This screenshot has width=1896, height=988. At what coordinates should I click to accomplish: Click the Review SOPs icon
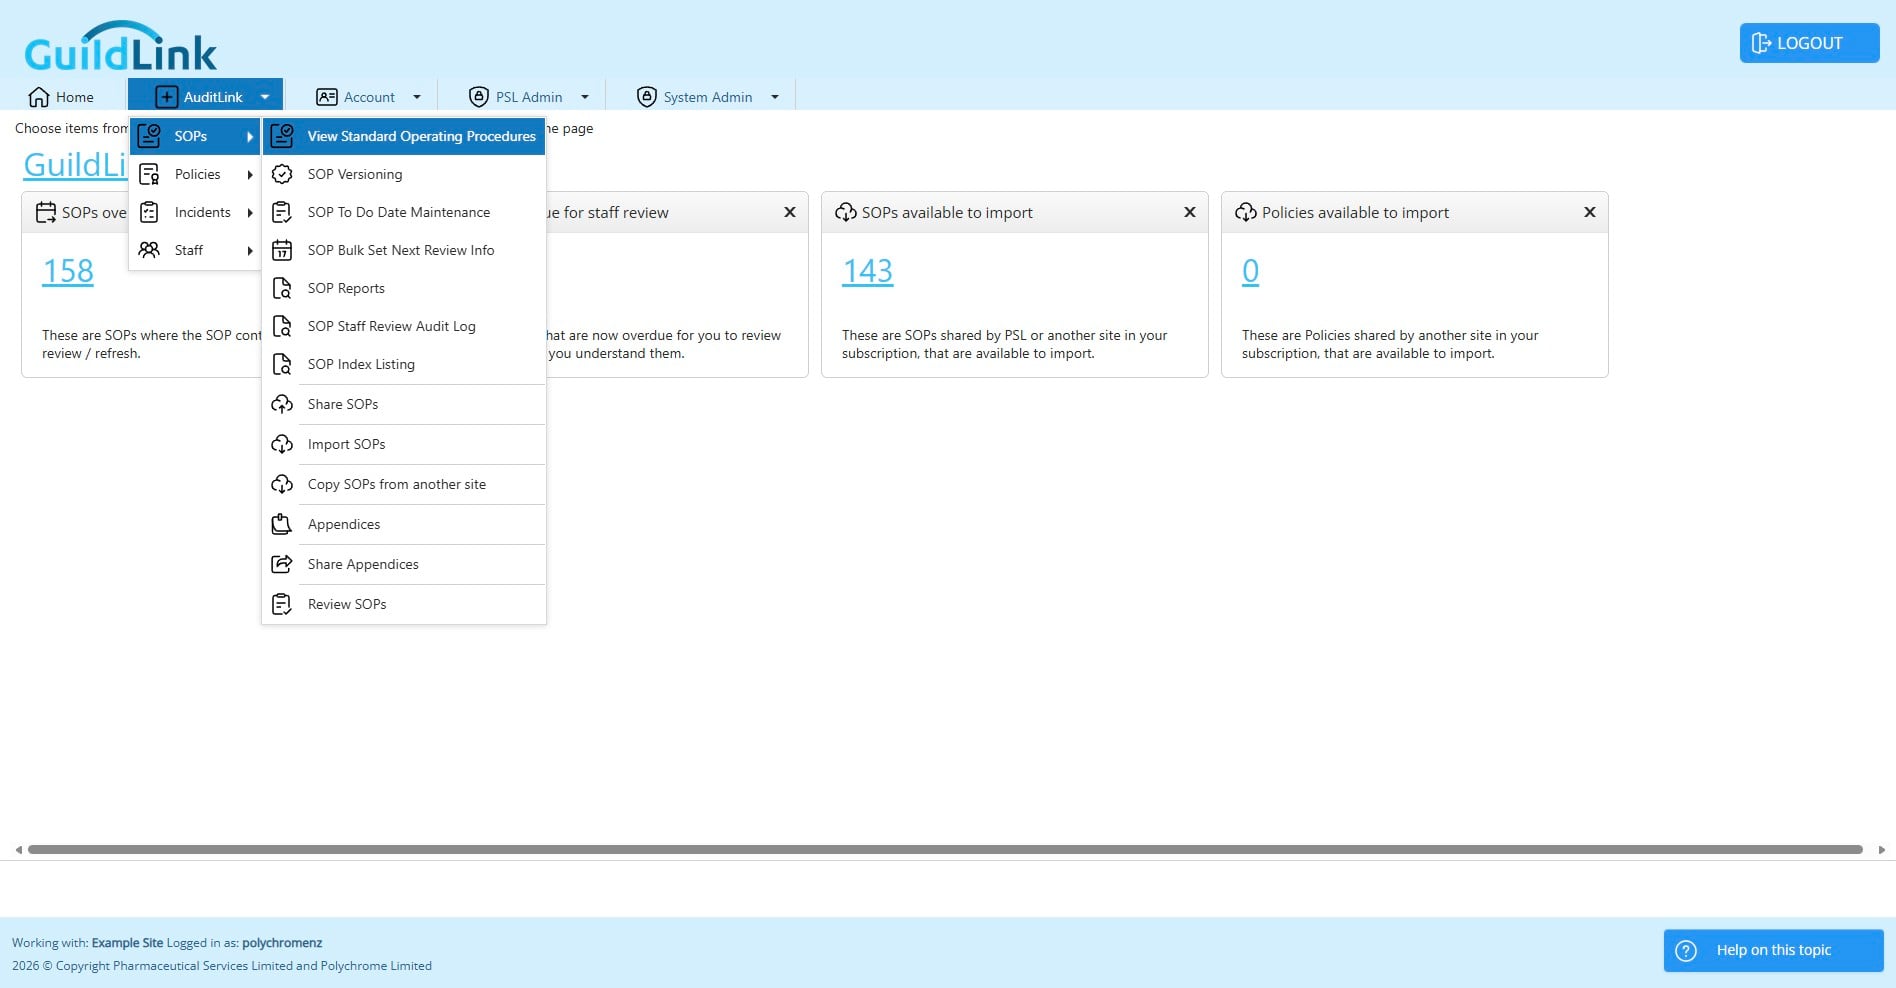click(x=282, y=604)
